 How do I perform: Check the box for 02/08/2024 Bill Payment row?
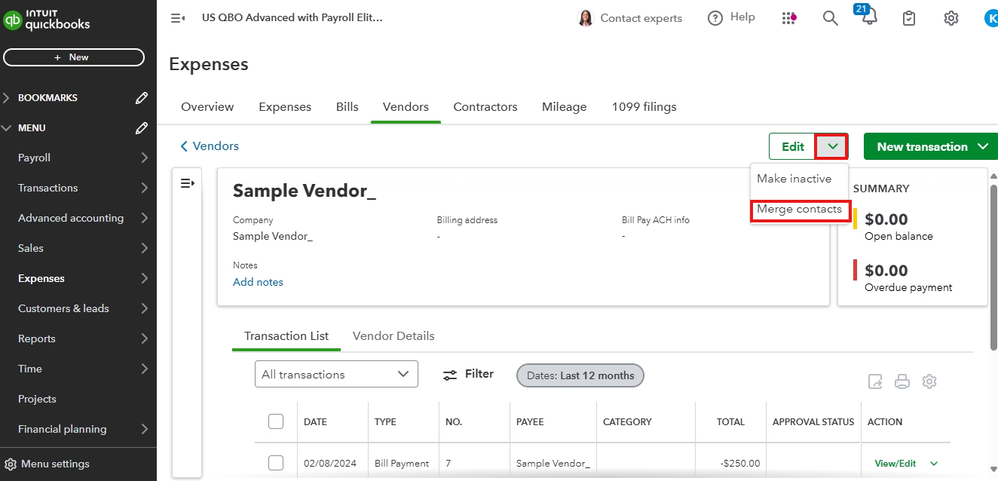pos(276,463)
